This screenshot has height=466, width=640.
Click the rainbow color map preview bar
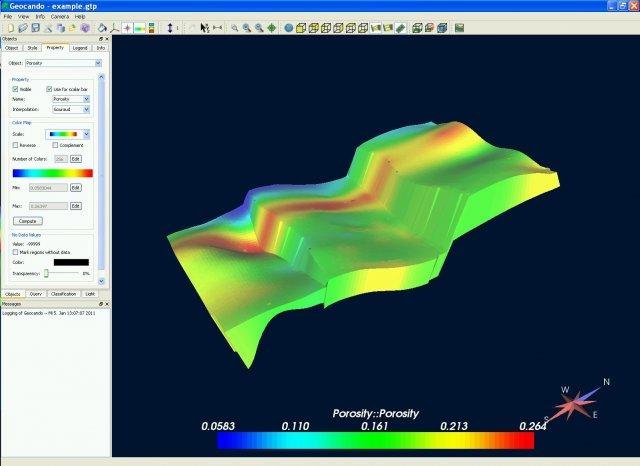[x=53, y=173]
